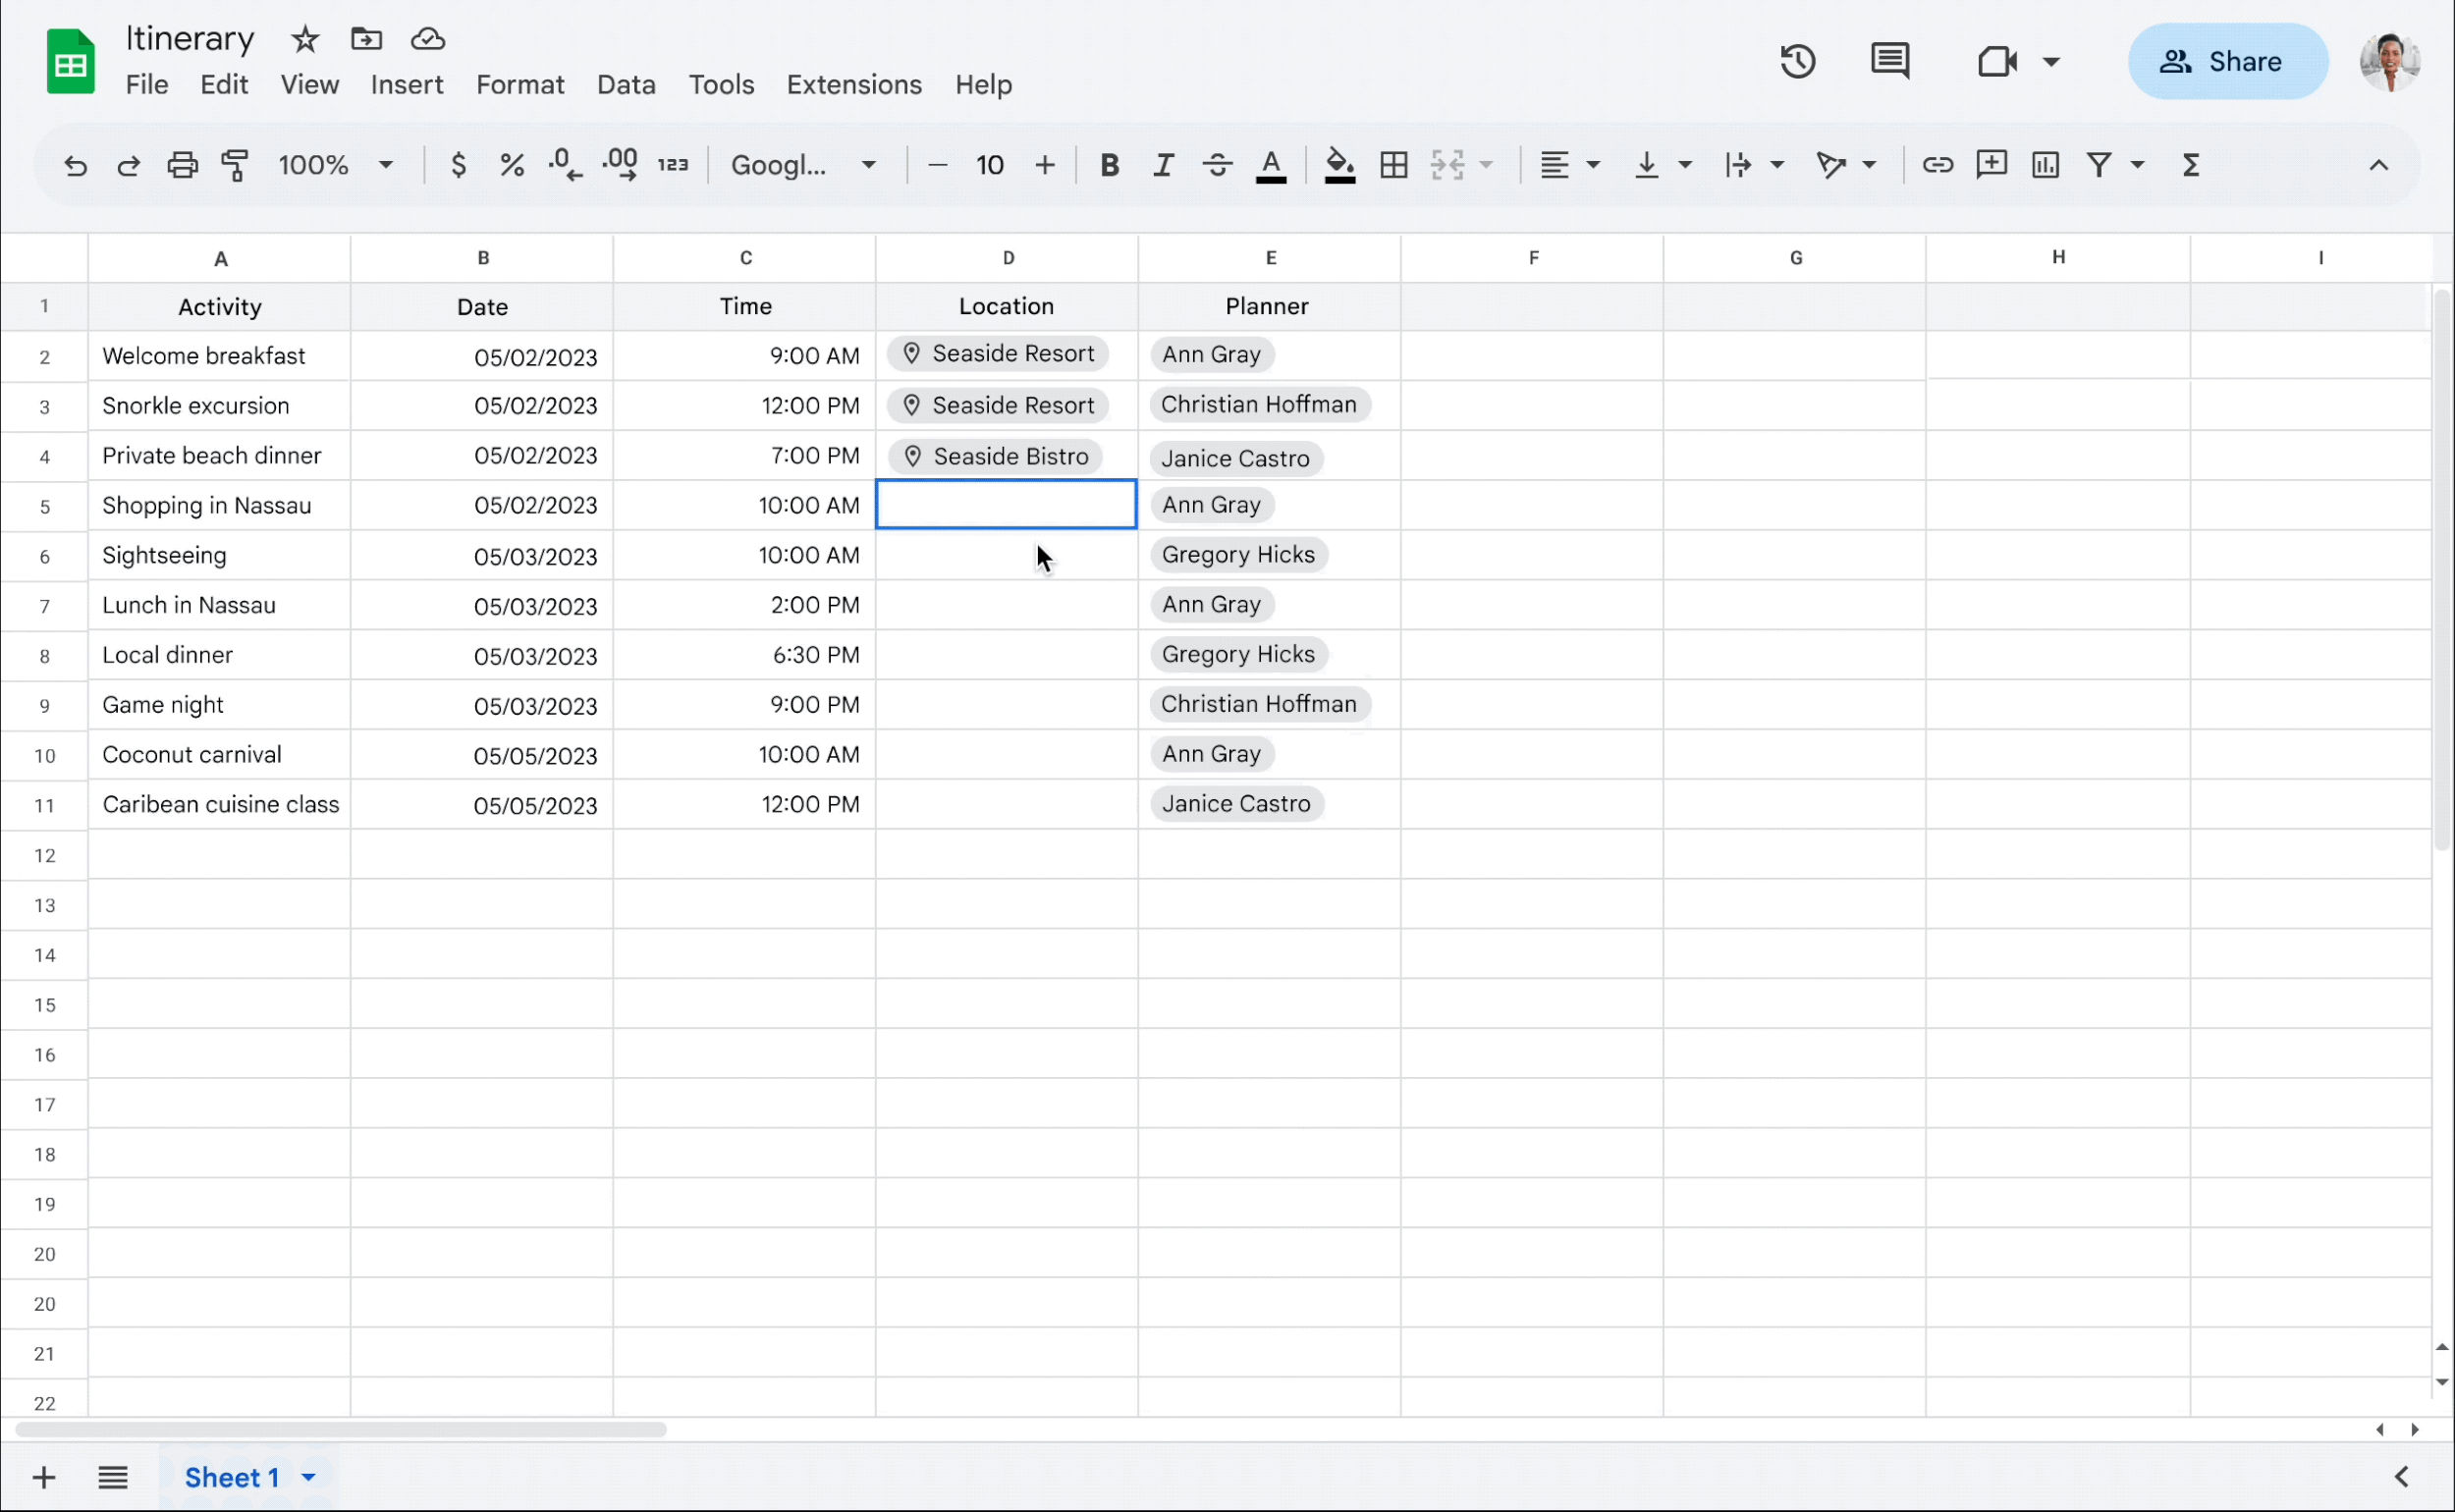
Task: Insert a link
Action: tap(1937, 165)
